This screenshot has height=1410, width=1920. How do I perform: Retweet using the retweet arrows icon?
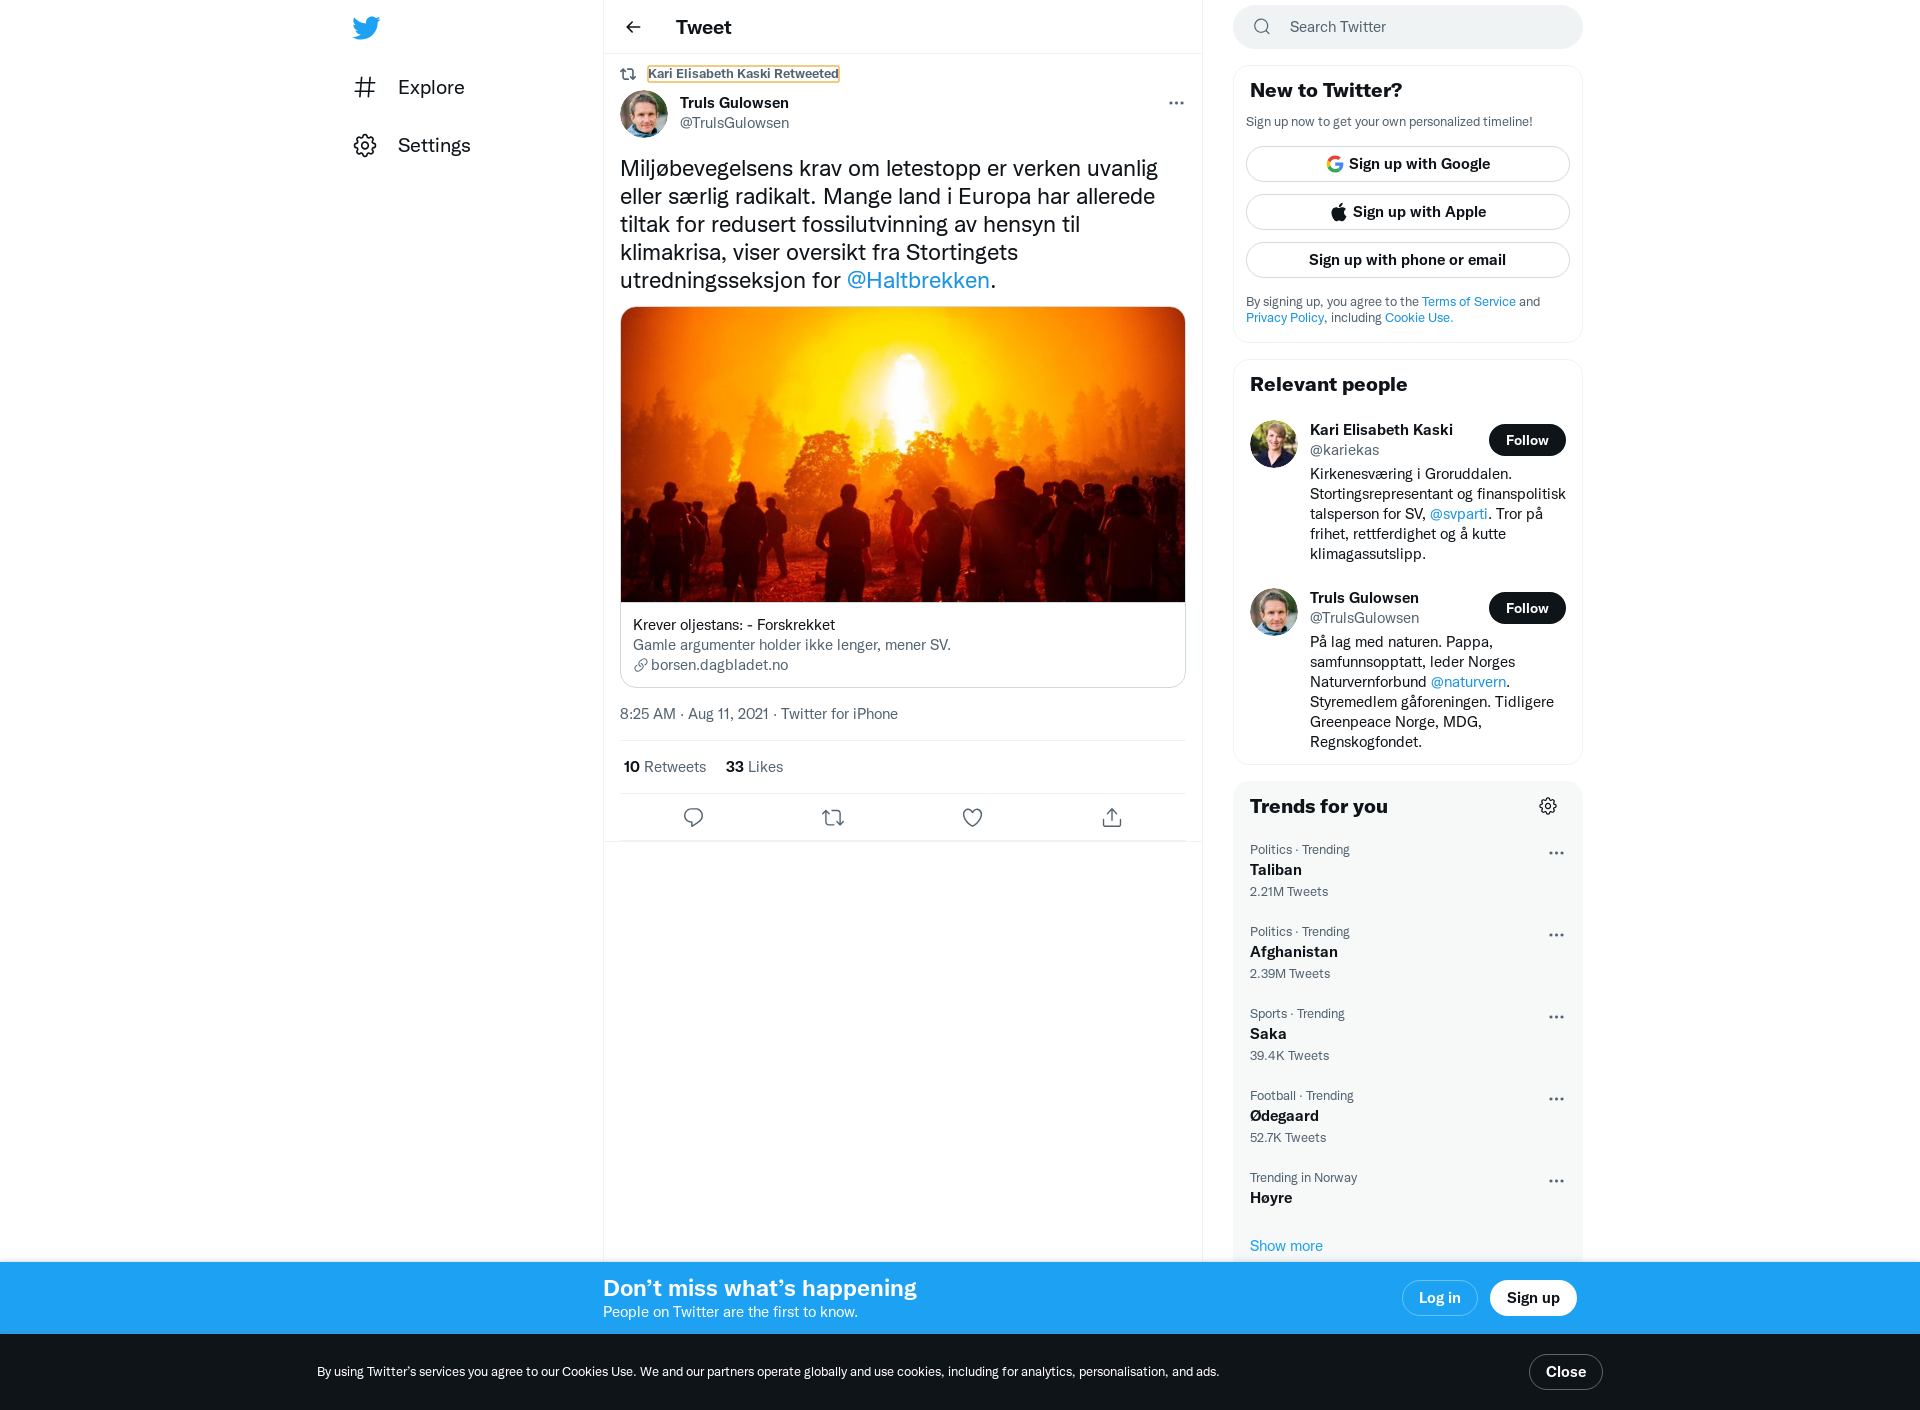(x=833, y=818)
